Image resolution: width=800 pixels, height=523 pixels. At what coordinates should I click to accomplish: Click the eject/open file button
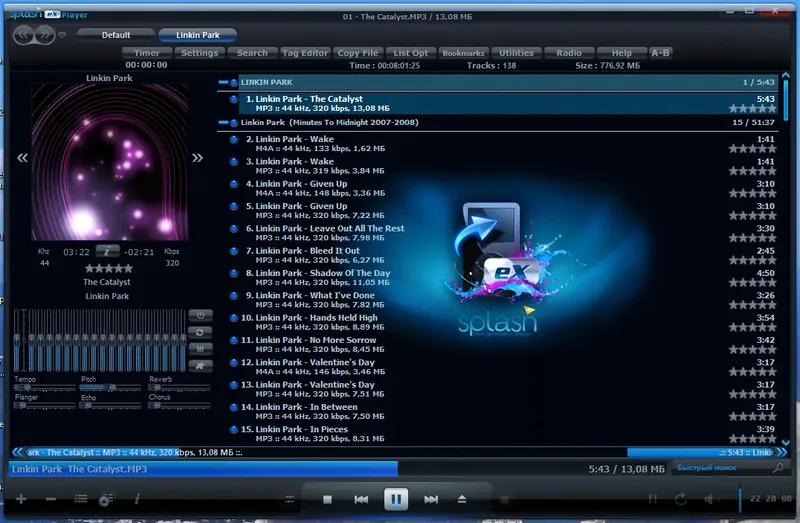coord(462,499)
